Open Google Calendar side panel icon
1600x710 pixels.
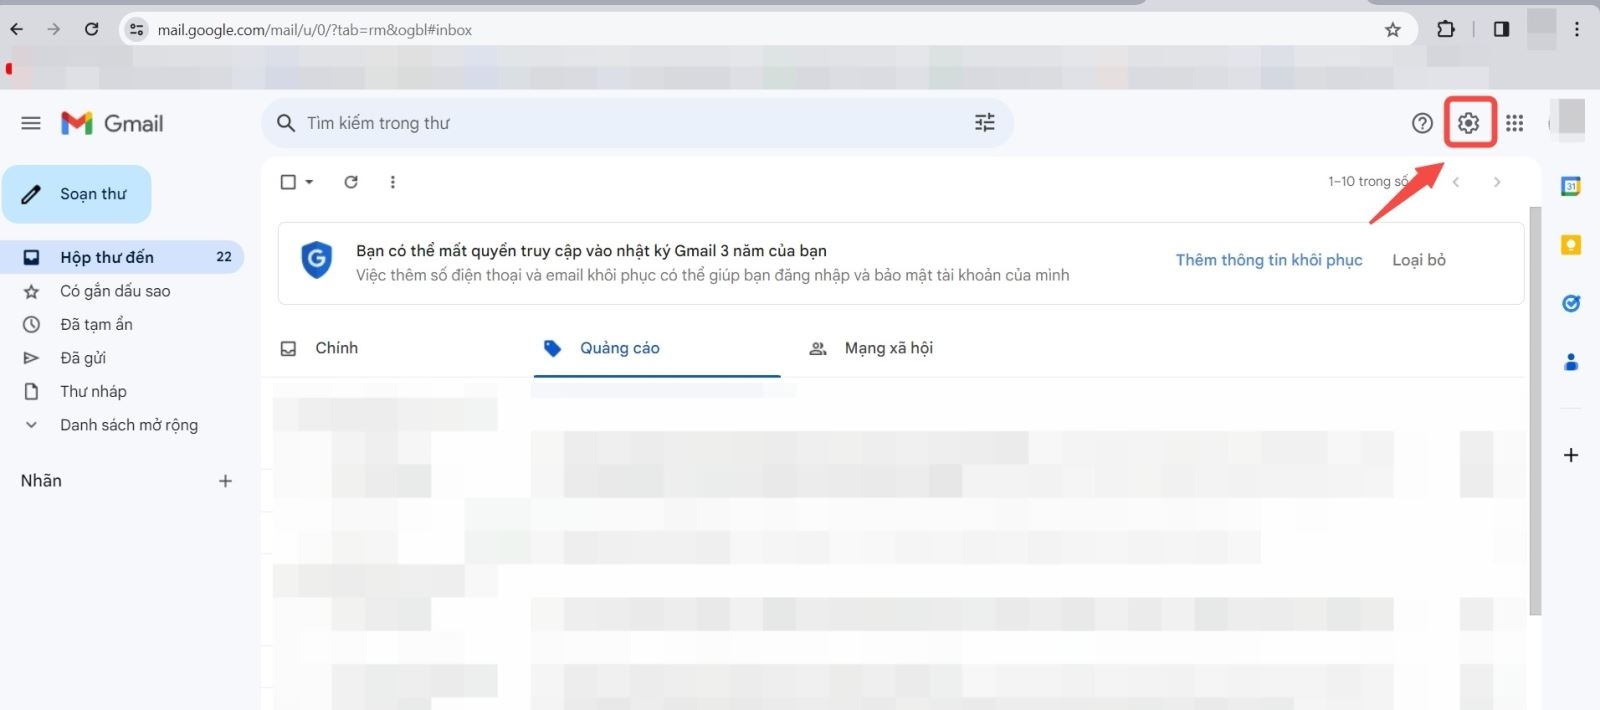coord(1571,186)
